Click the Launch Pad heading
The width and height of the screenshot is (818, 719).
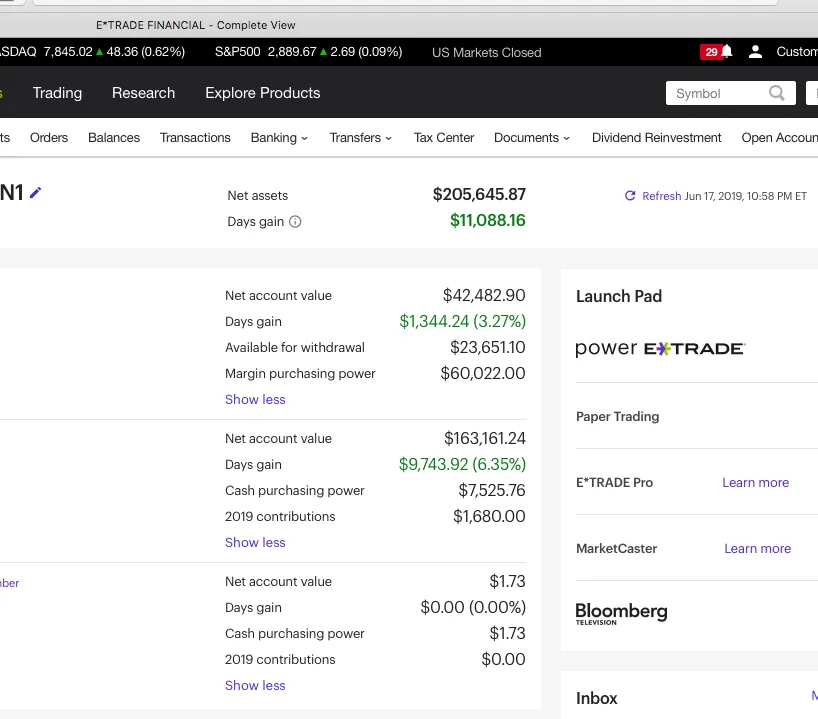click(619, 296)
